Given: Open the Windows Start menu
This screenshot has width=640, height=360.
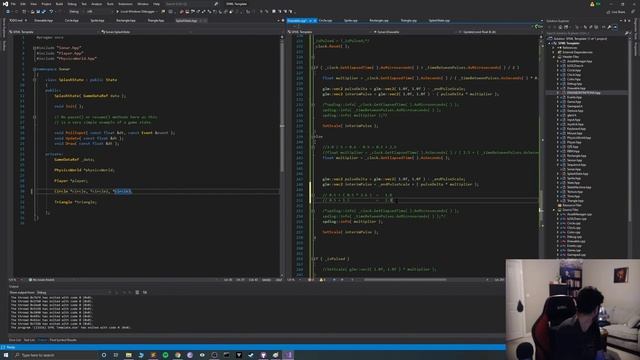Looking at the screenshot, I should click(6, 355).
